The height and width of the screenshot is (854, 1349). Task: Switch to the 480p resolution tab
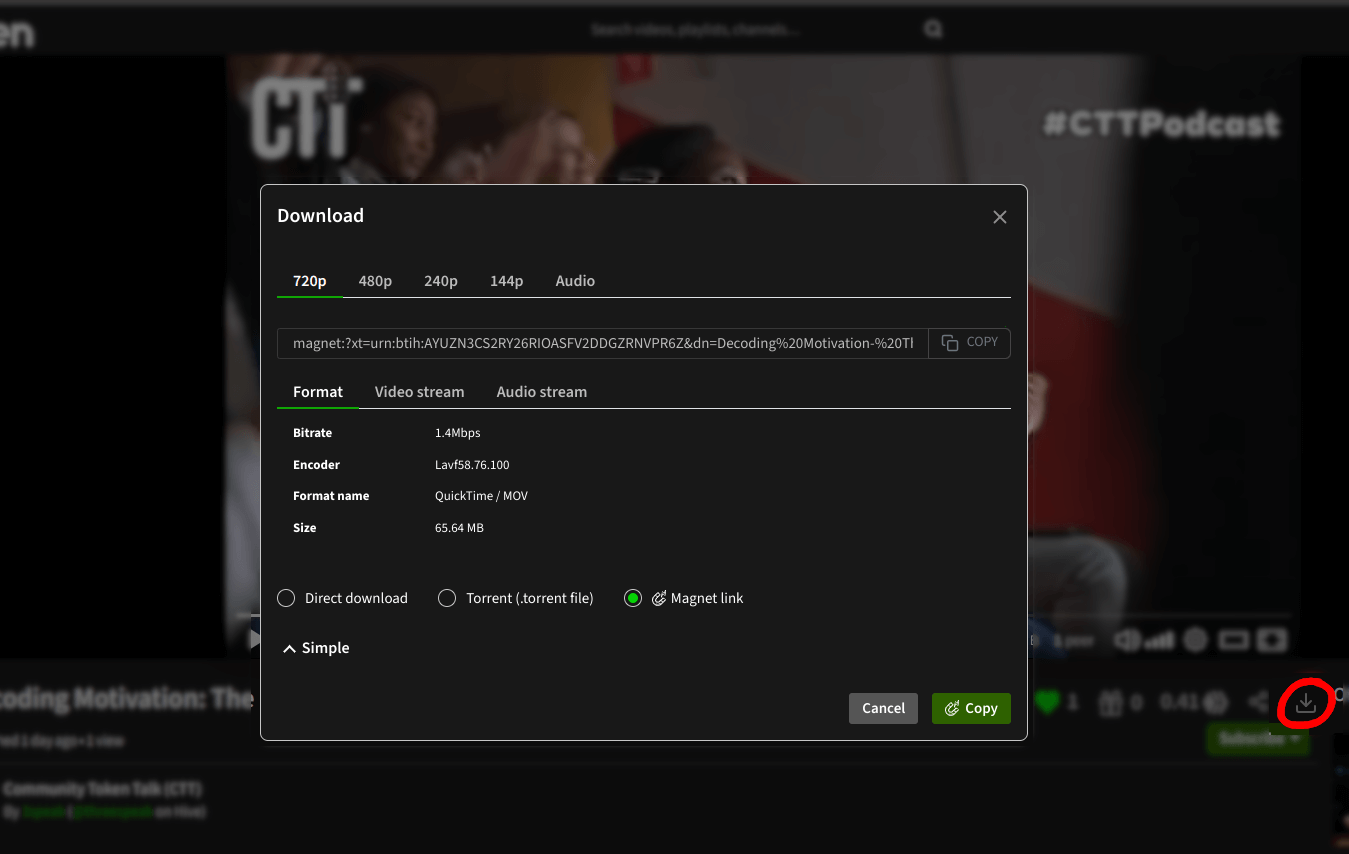[375, 281]
